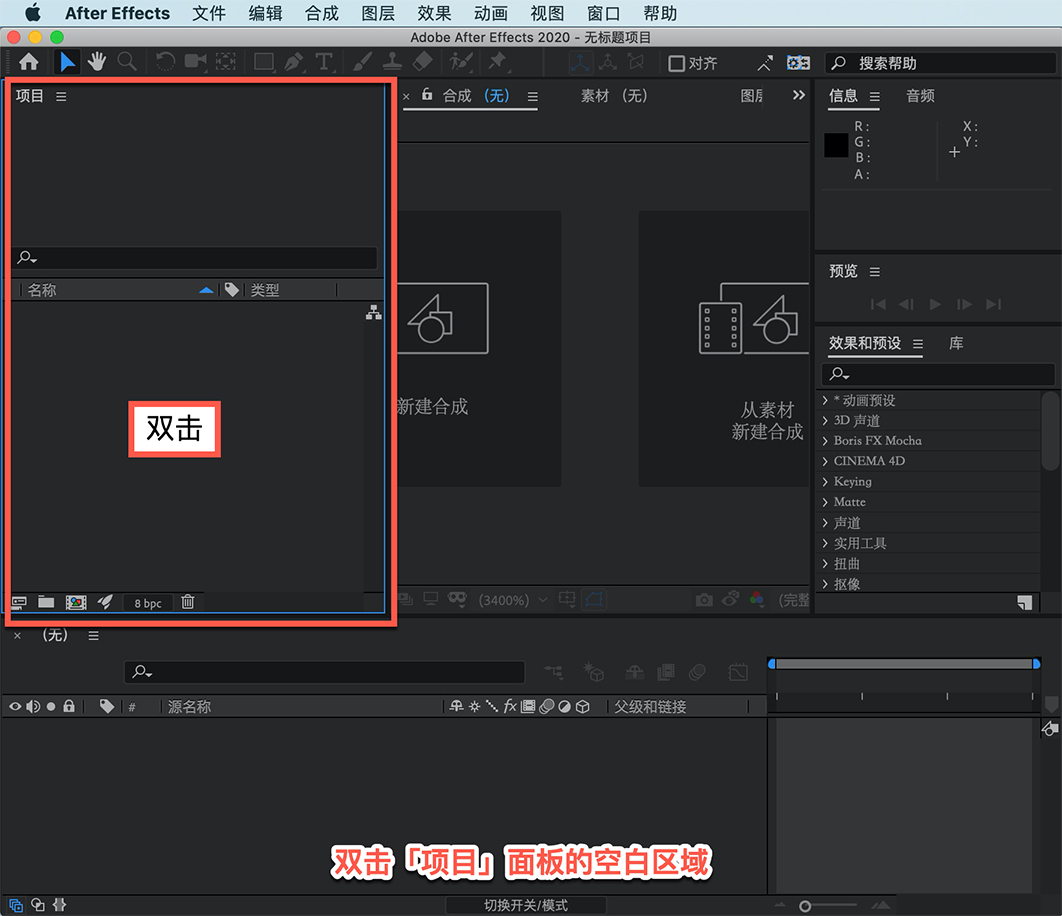Create a new folder in Project panel
Viewport: 1062px width, 916px height.
(x=46, y=602)
